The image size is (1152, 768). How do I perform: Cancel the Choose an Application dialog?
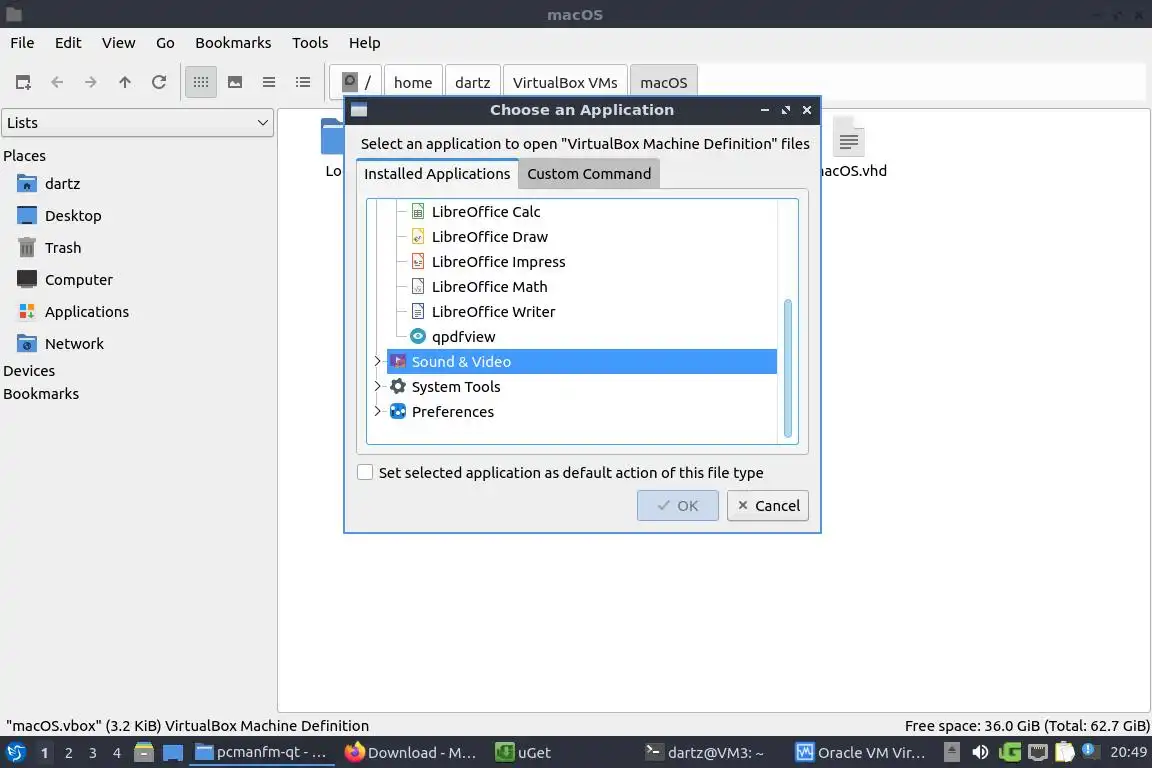click(768, 506)
